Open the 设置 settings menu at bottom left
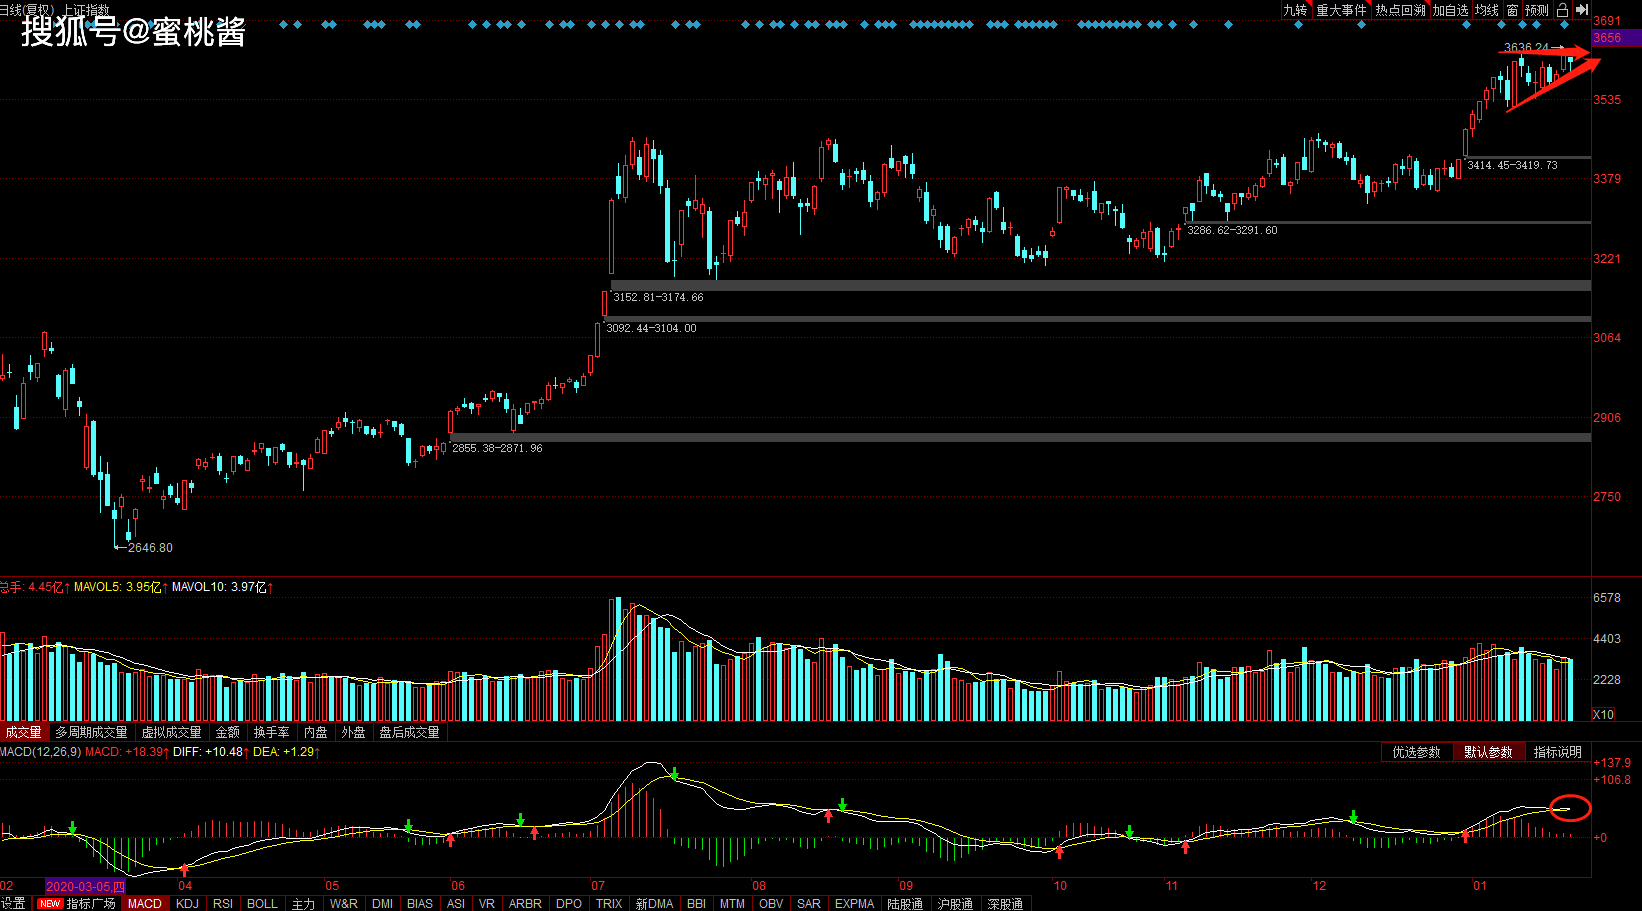 [13, 903]
